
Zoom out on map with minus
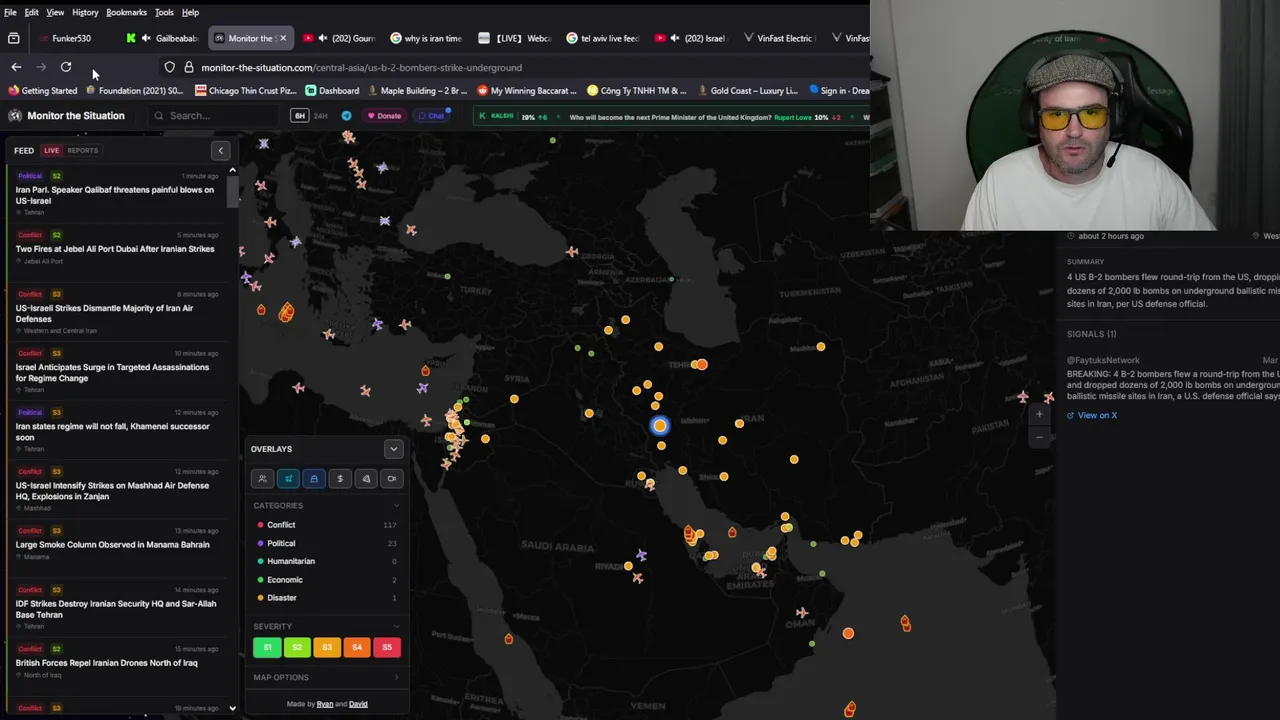(x=1039, y=437)
